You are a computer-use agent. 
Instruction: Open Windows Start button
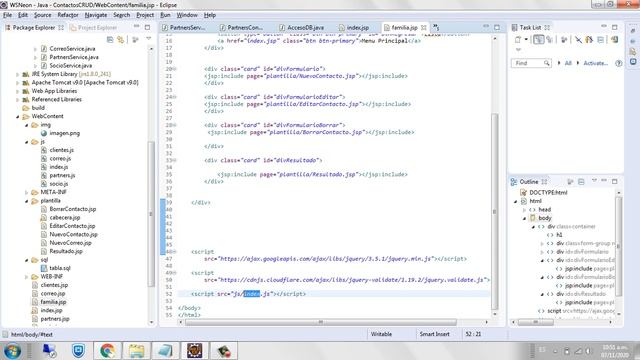pyautogui.click(x=12, y=351)
